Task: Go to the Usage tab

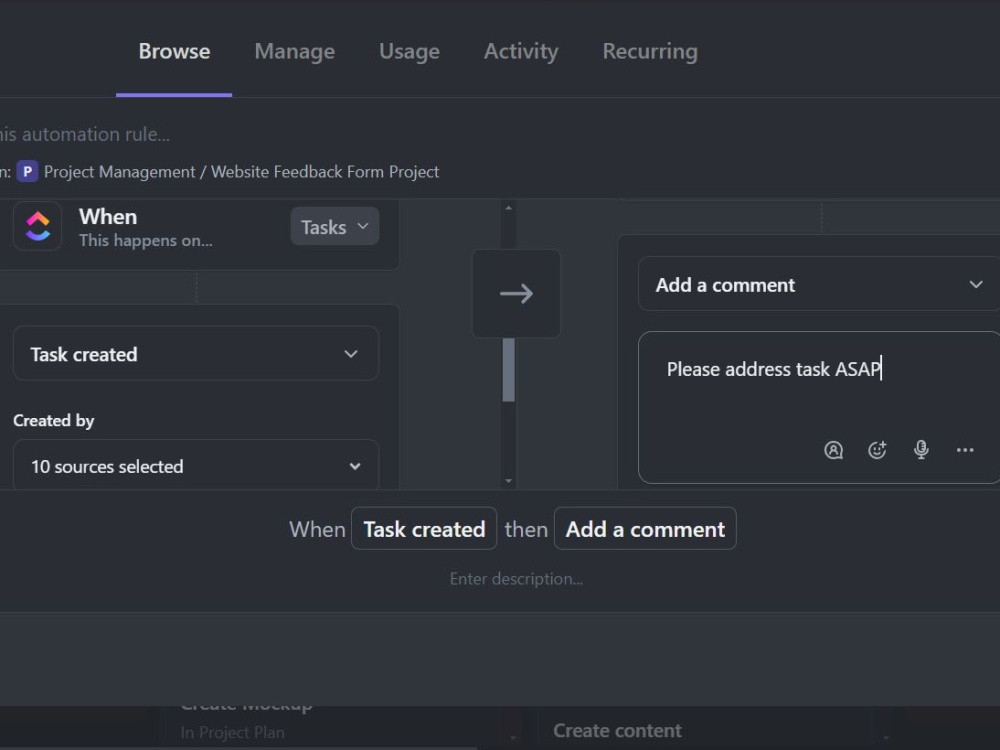Action: point(409,51)
